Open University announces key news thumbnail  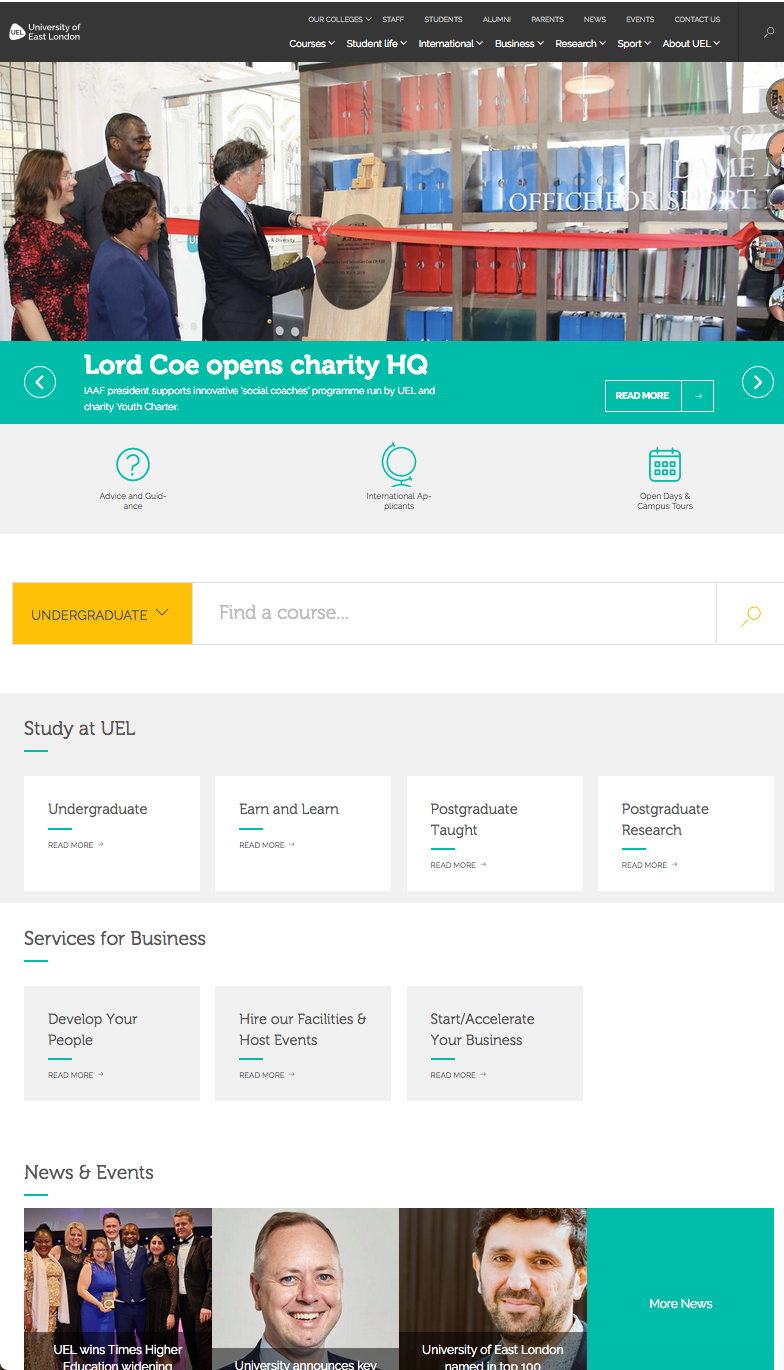tap(305, 1289)
